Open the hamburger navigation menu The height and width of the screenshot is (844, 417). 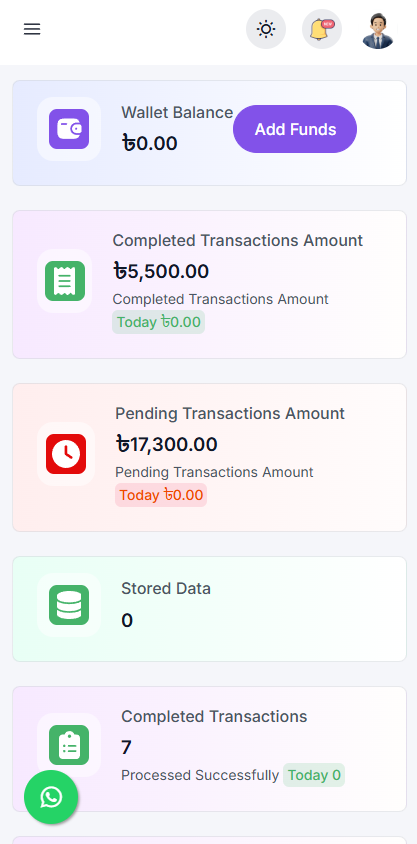point(32,29)
